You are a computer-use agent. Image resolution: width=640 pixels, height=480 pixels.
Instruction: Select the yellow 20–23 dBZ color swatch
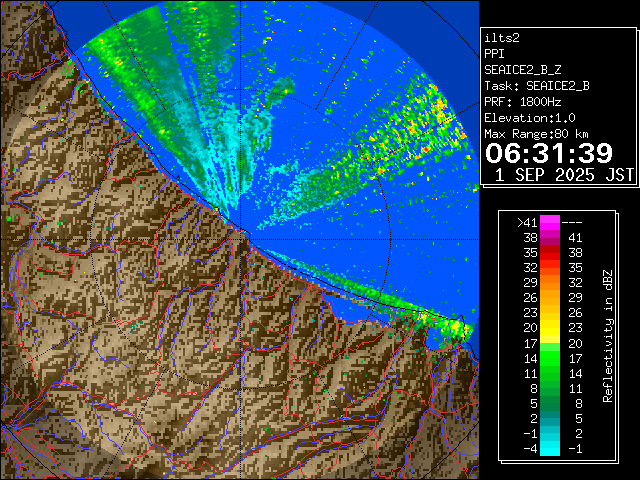(x=550, y=326)
